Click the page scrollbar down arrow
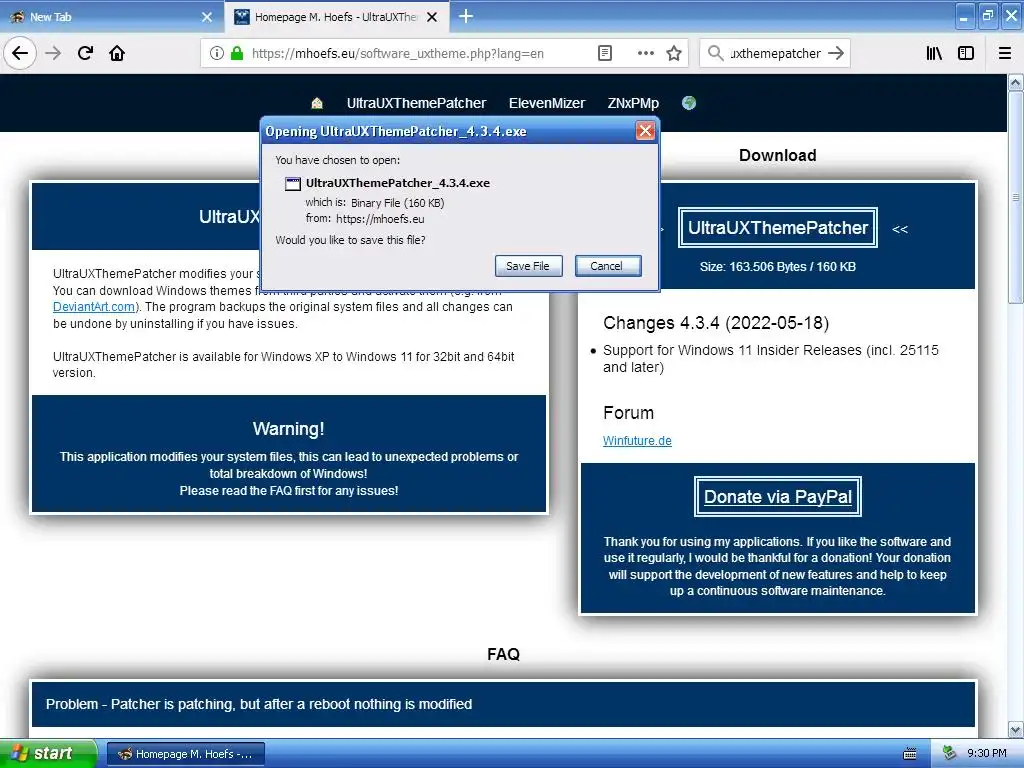 point(1015,729)
